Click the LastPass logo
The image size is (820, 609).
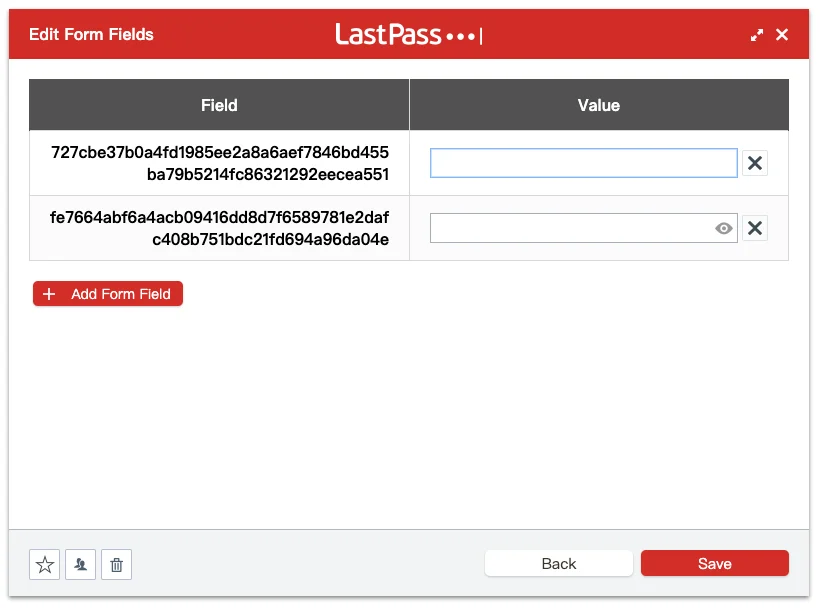click(x=408, y=35)
